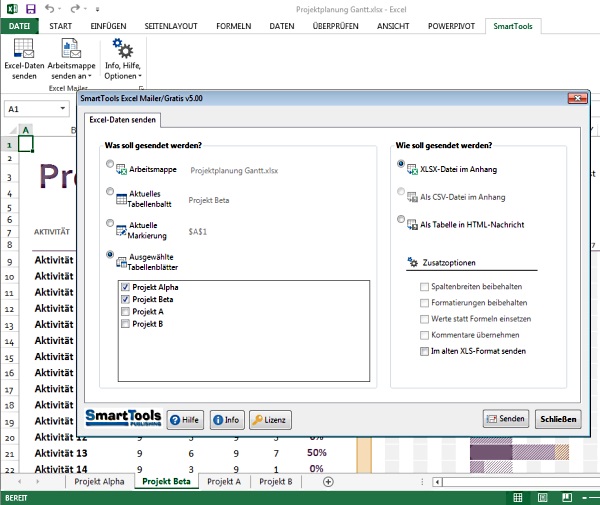Choose XLSX-Datei im Anhang radio button
Screen dimensions: 600x505
tap(401, 164)
